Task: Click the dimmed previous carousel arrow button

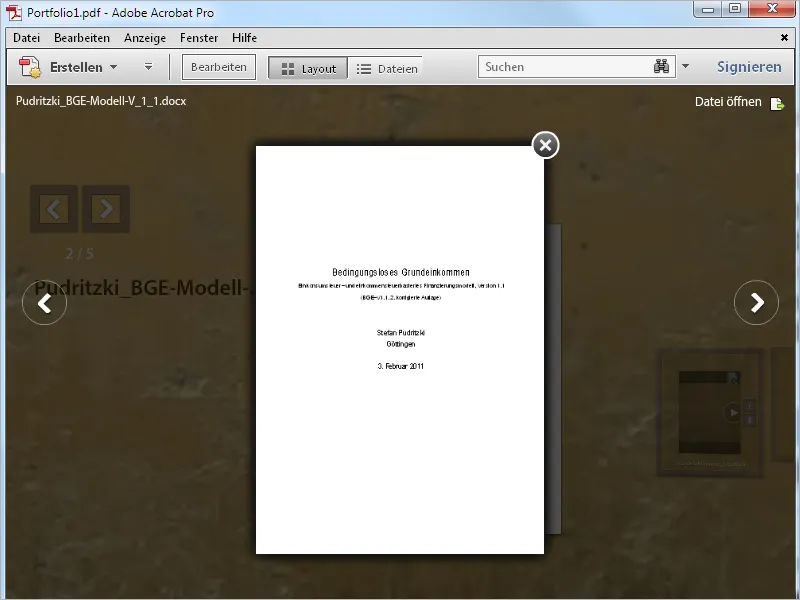Action: tap(54, 209)
